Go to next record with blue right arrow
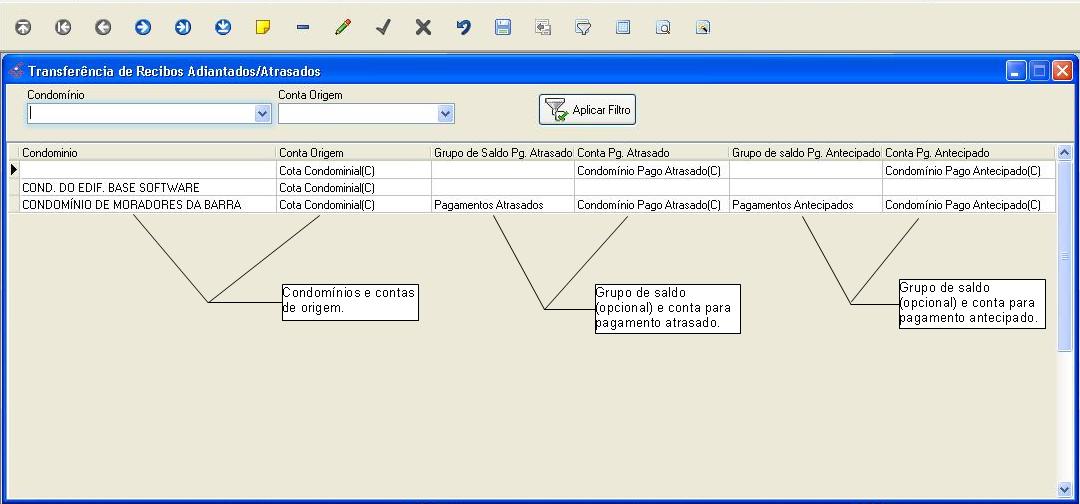This screenshot has height=504, width=1080. point(143,28)
